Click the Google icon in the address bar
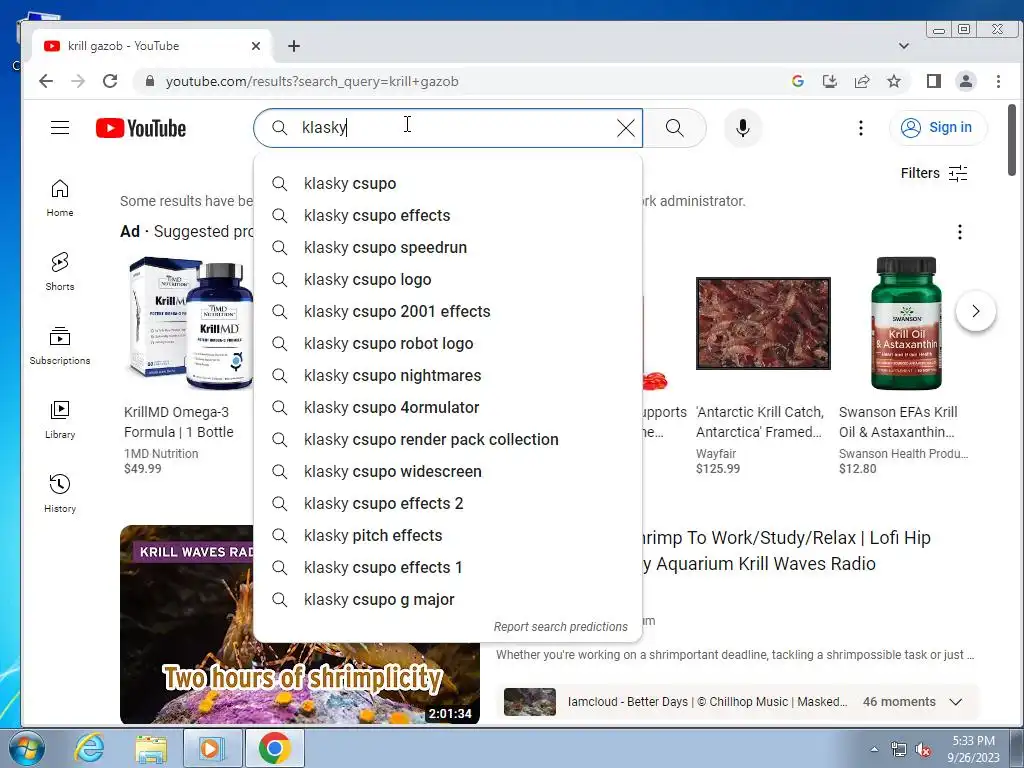The image size is (1024, 768). click(x=797, y=81)
